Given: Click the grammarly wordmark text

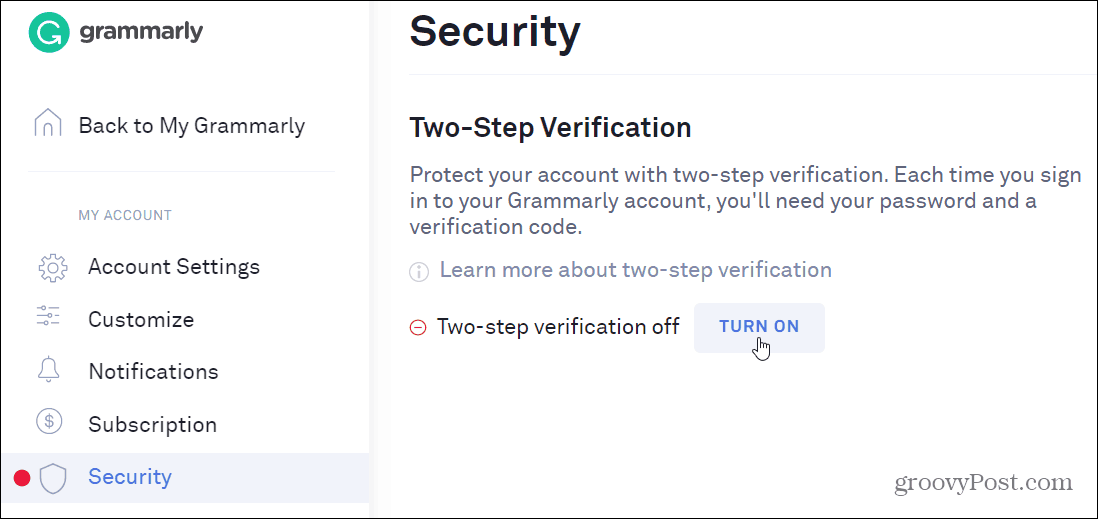Looking at the screenshot, I should tap(141, 32).
